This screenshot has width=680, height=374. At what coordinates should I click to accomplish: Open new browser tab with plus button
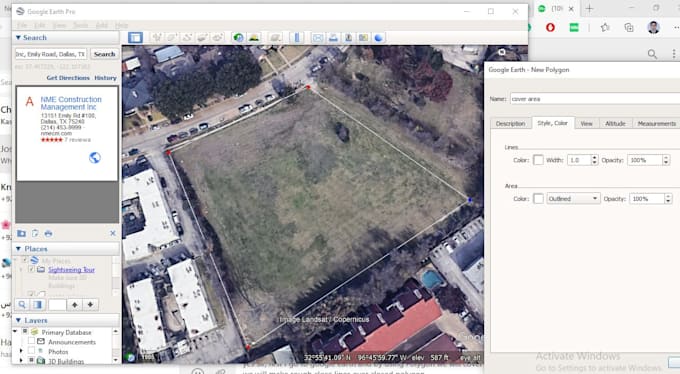pos(589,8)
